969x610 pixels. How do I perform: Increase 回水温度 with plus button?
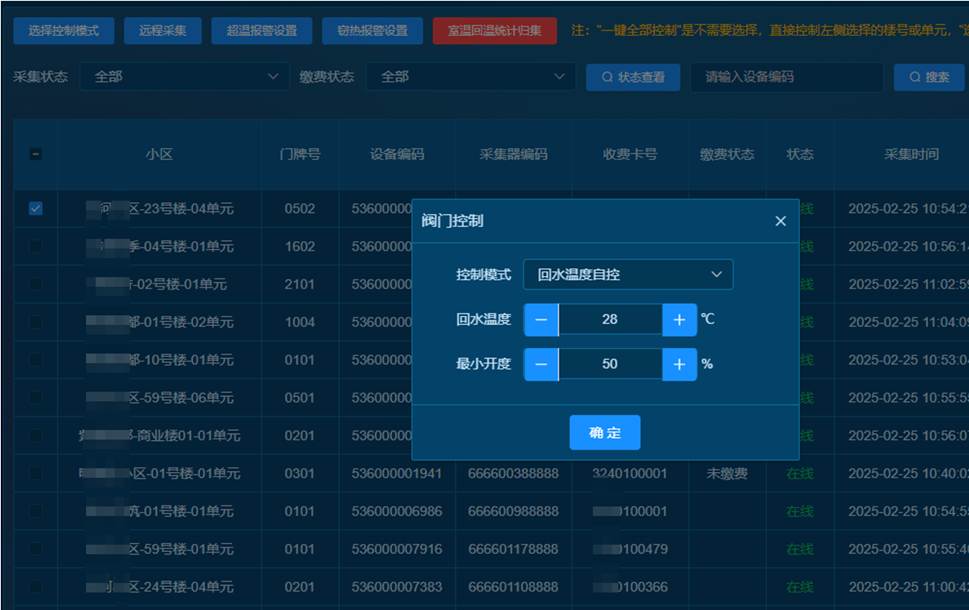(x=679, y=320)
